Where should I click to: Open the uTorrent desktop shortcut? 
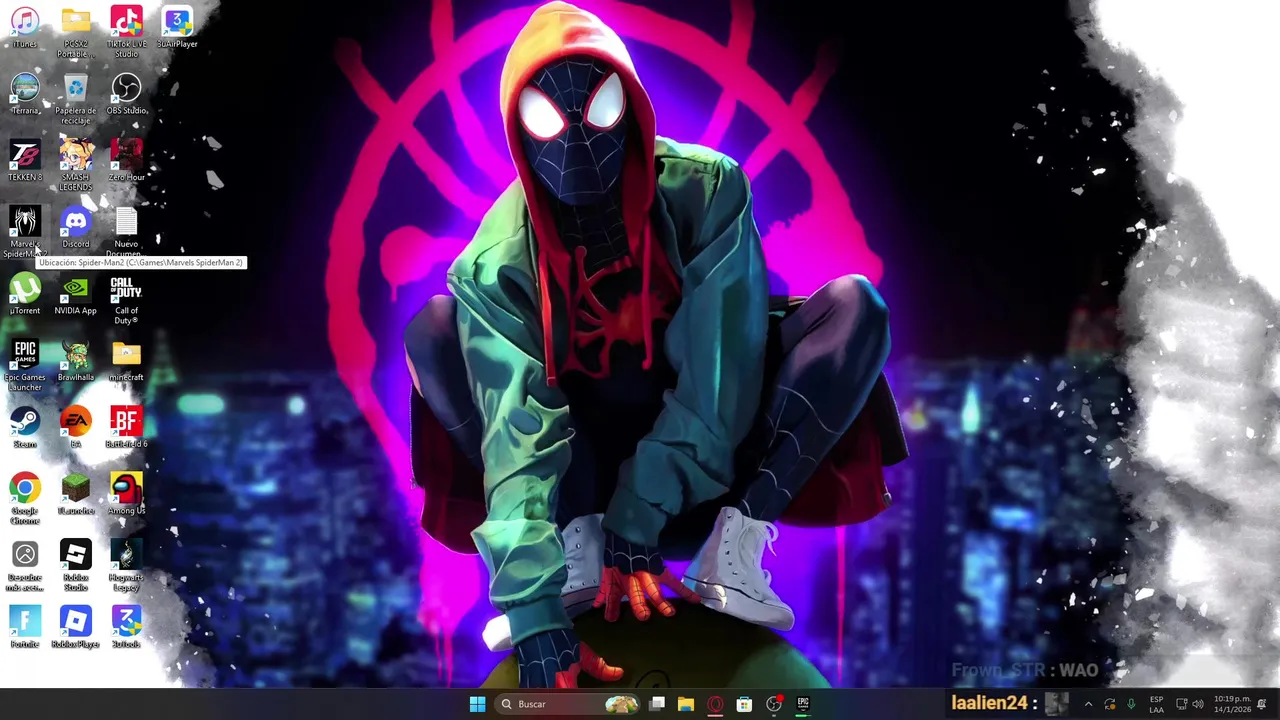click(25, 295)
